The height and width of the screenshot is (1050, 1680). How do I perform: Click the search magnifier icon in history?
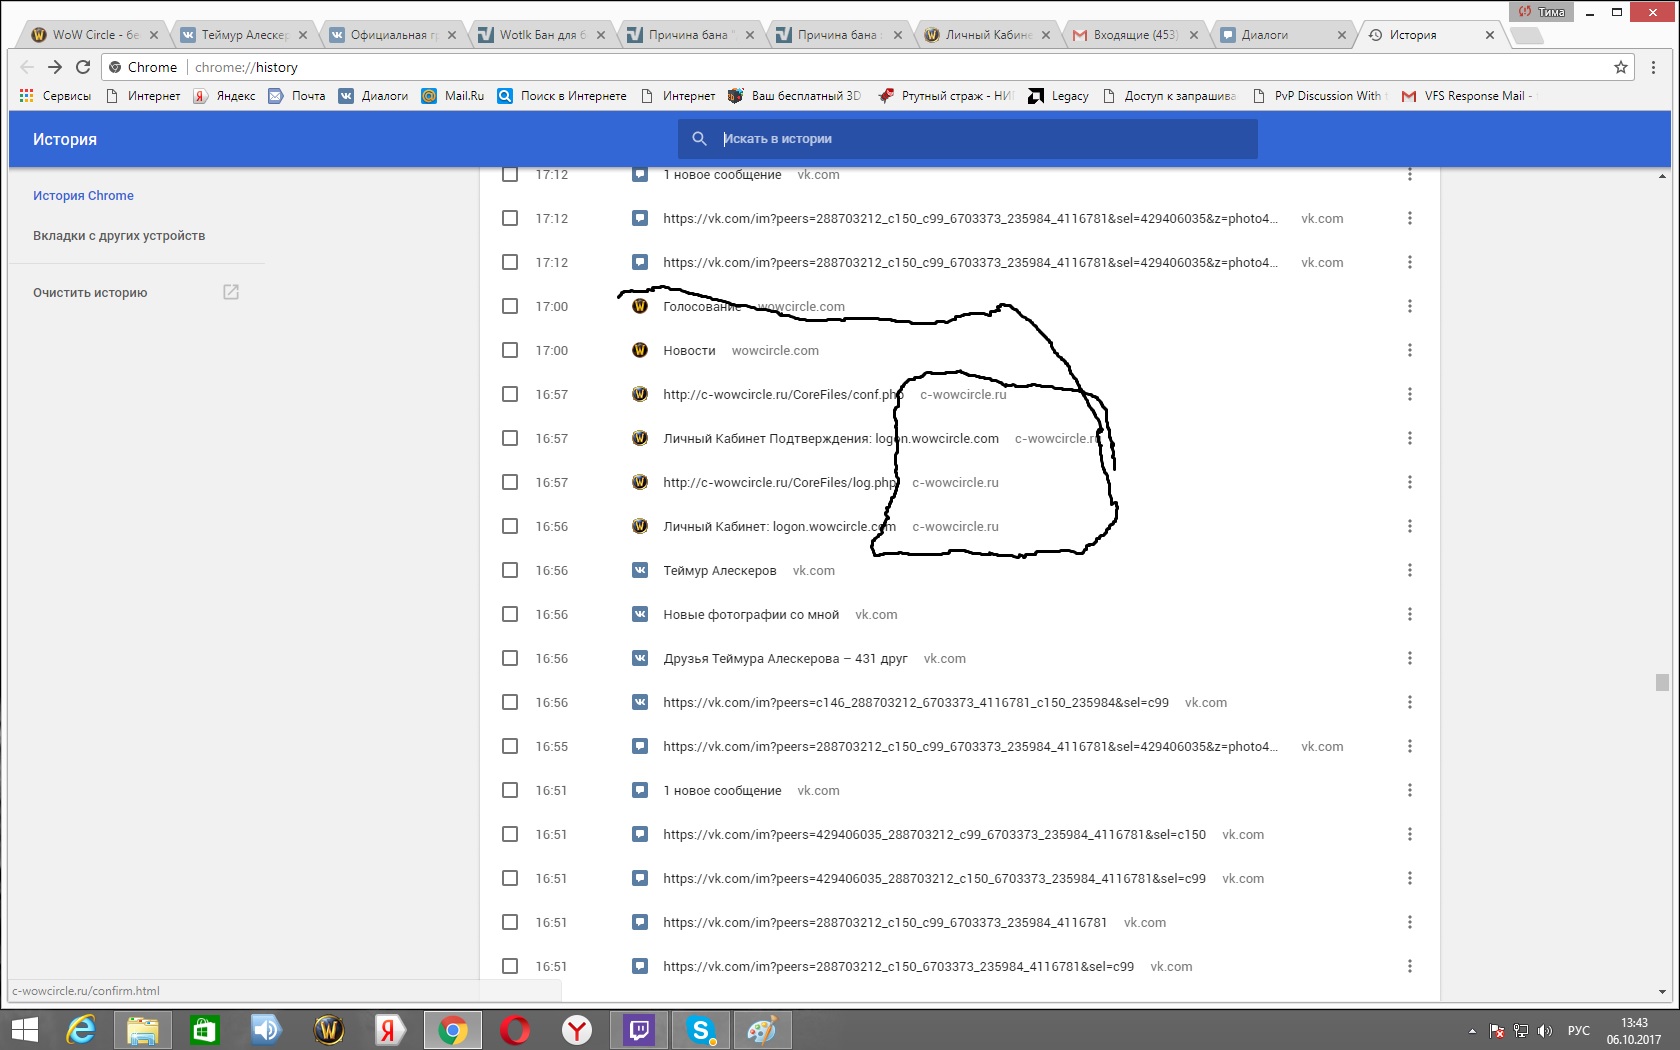pos(700,139)
